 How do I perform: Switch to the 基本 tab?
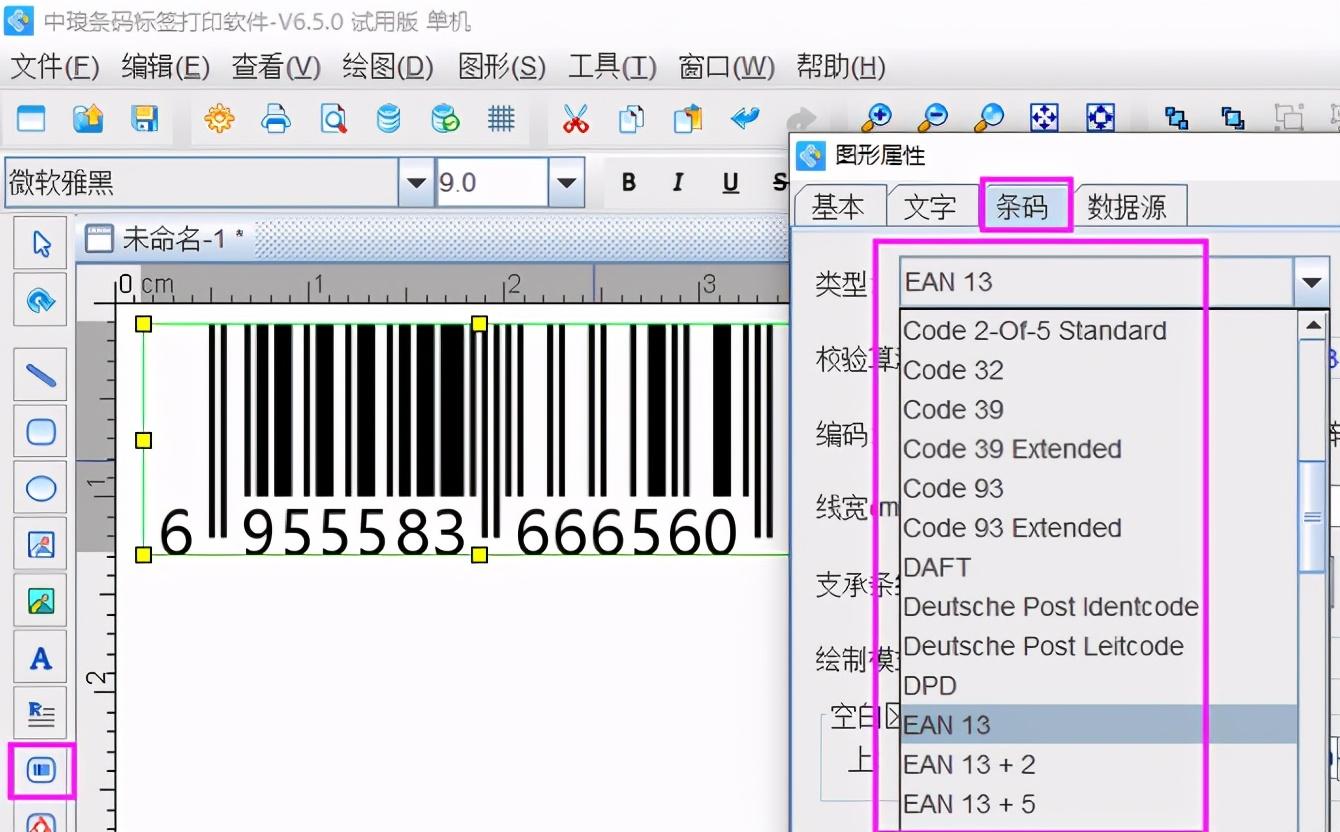pos(838,207)
